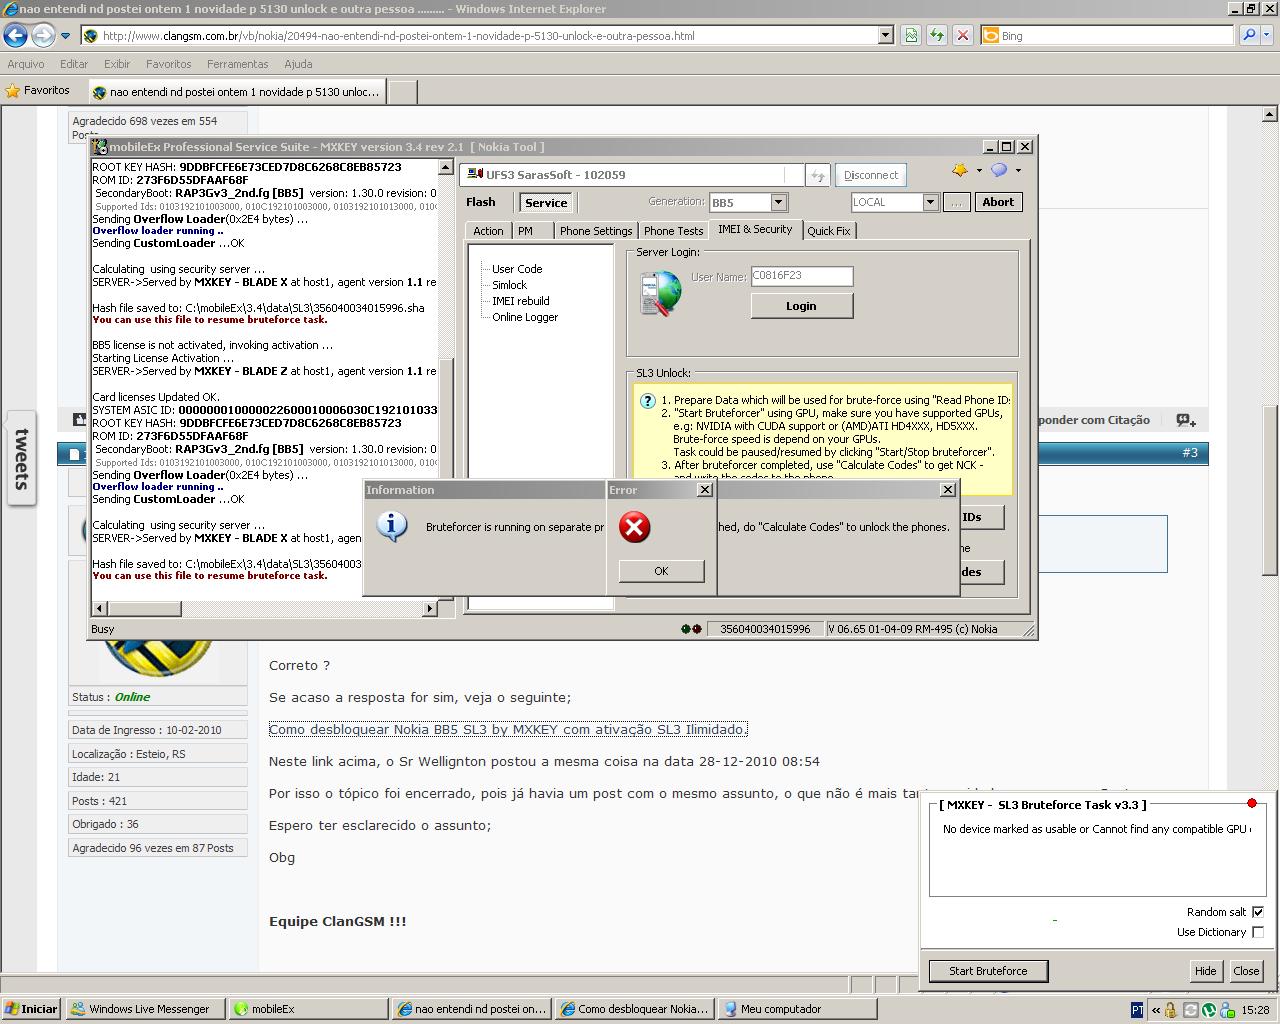Open the Ajuda menu

[x=298, y=64]
